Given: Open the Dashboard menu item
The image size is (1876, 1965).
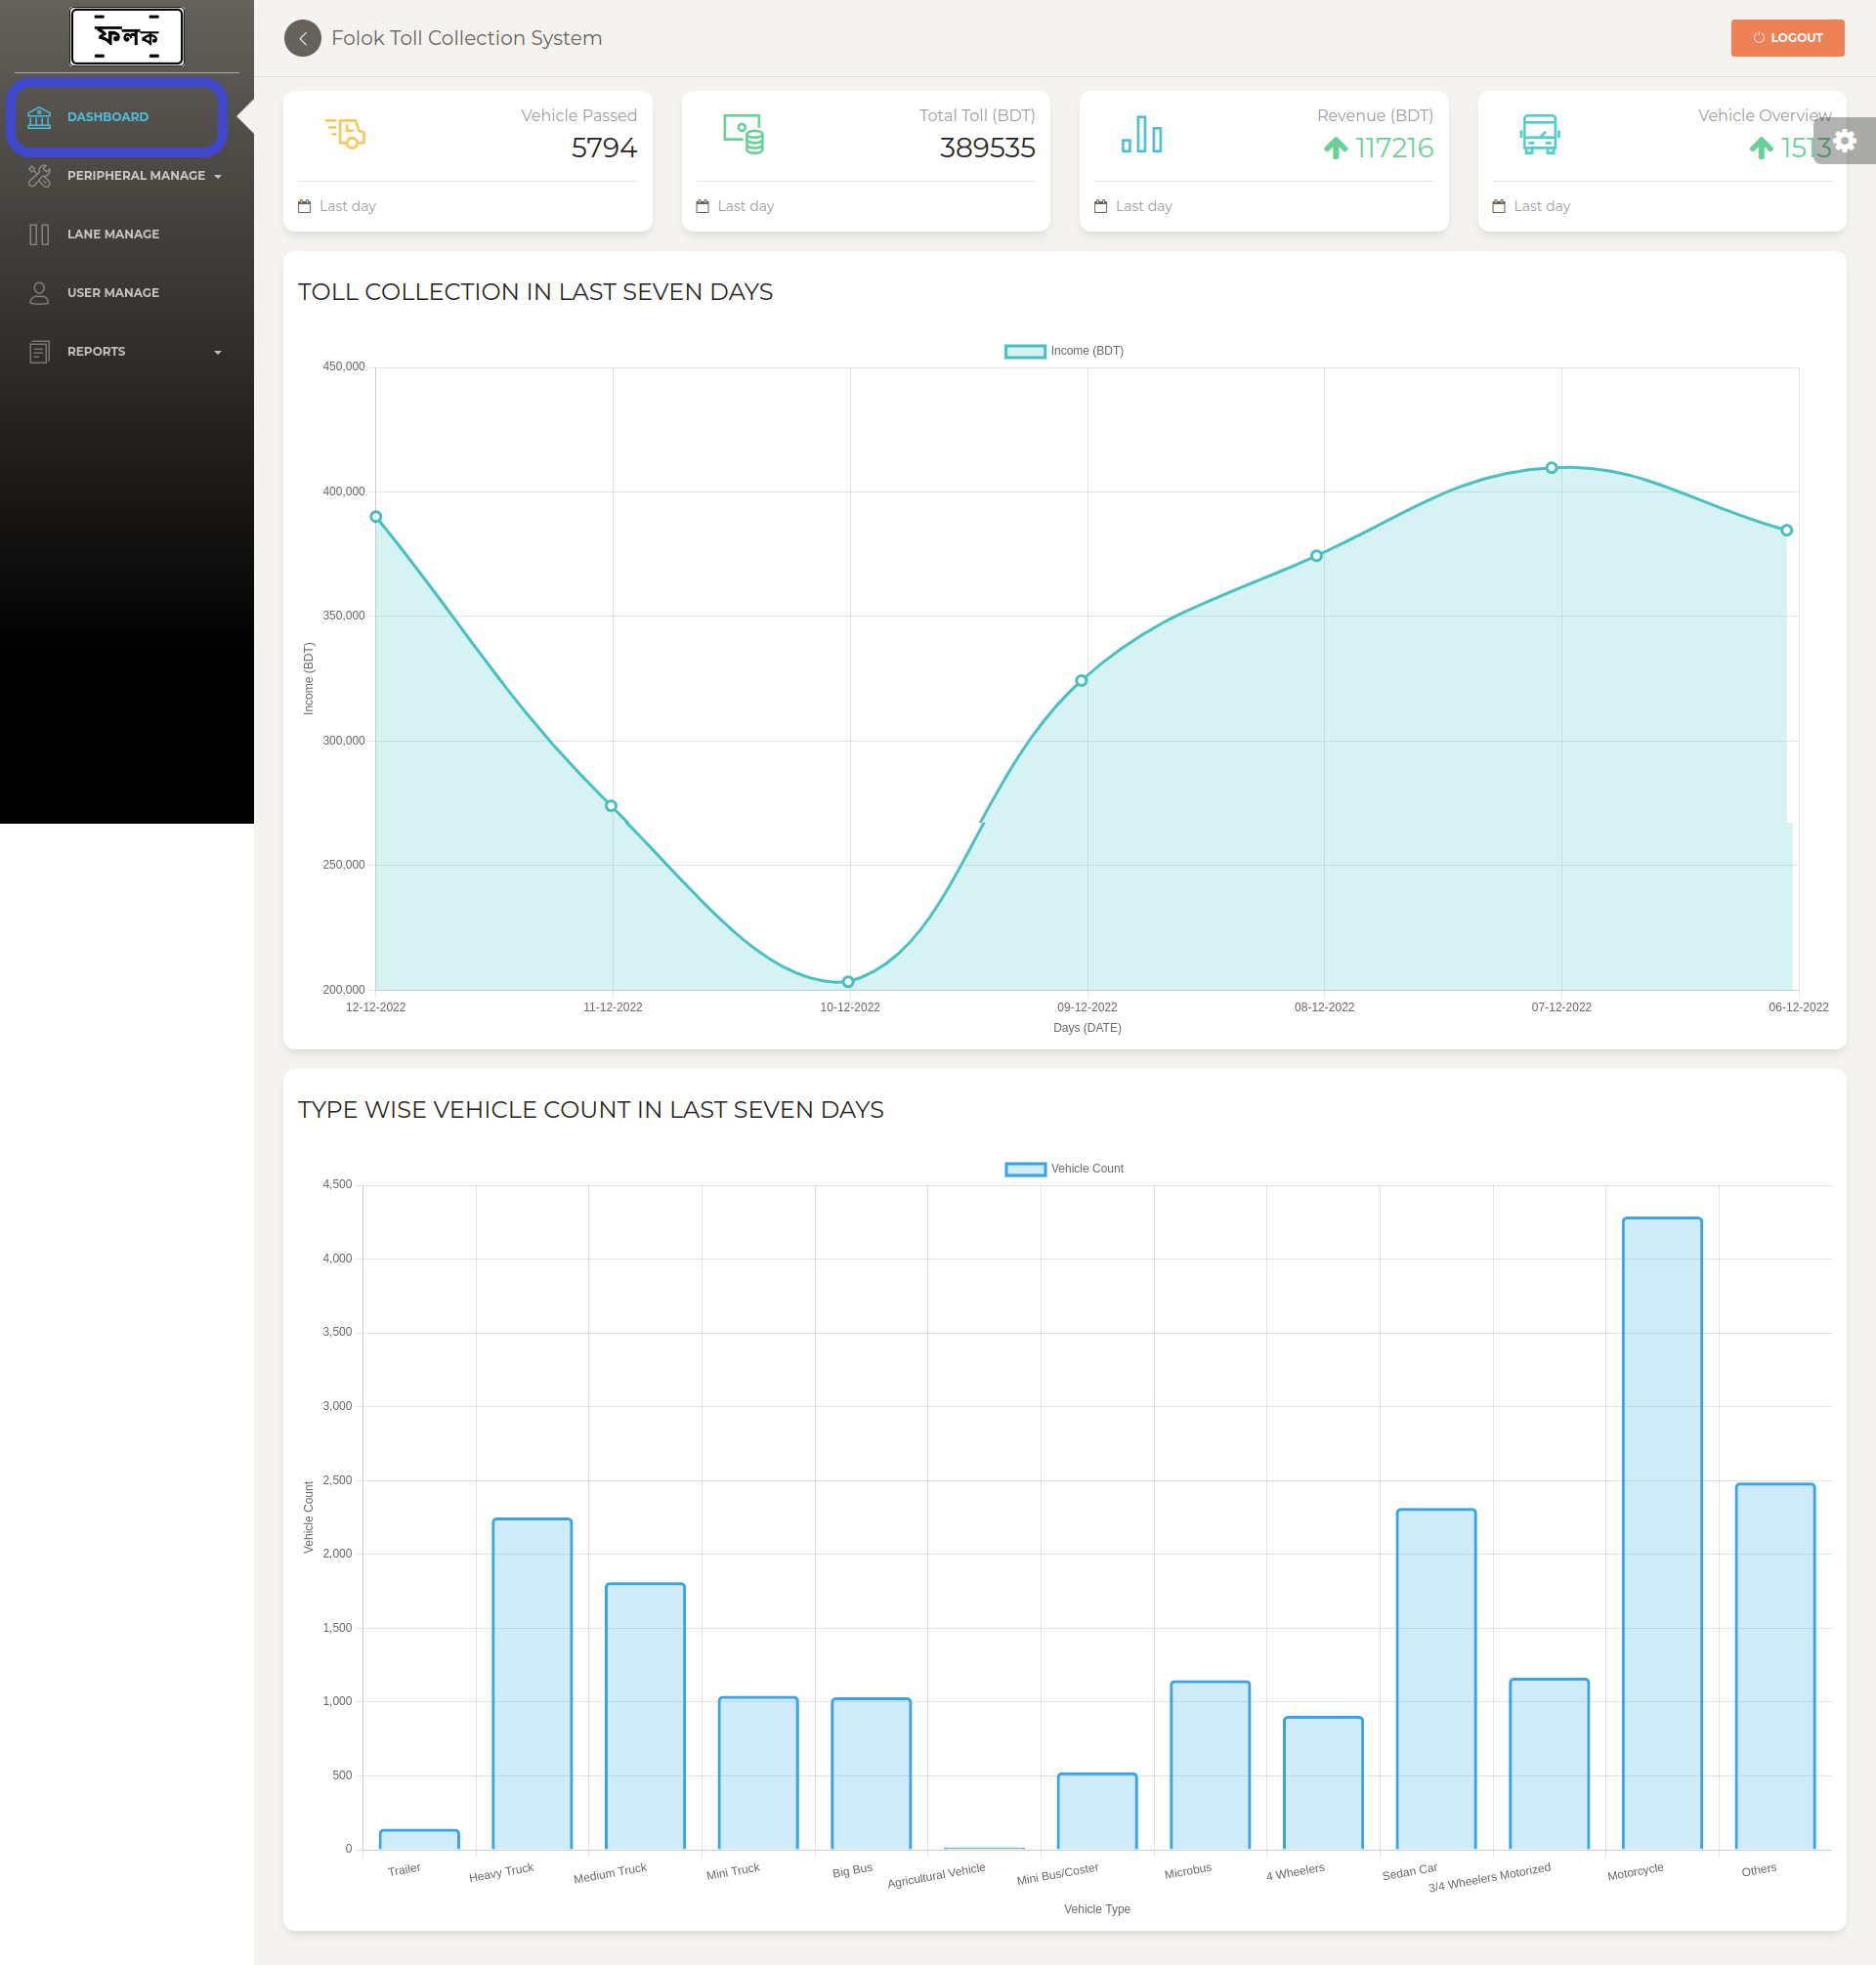Looking at the screenshot, I should click(108, 117).
